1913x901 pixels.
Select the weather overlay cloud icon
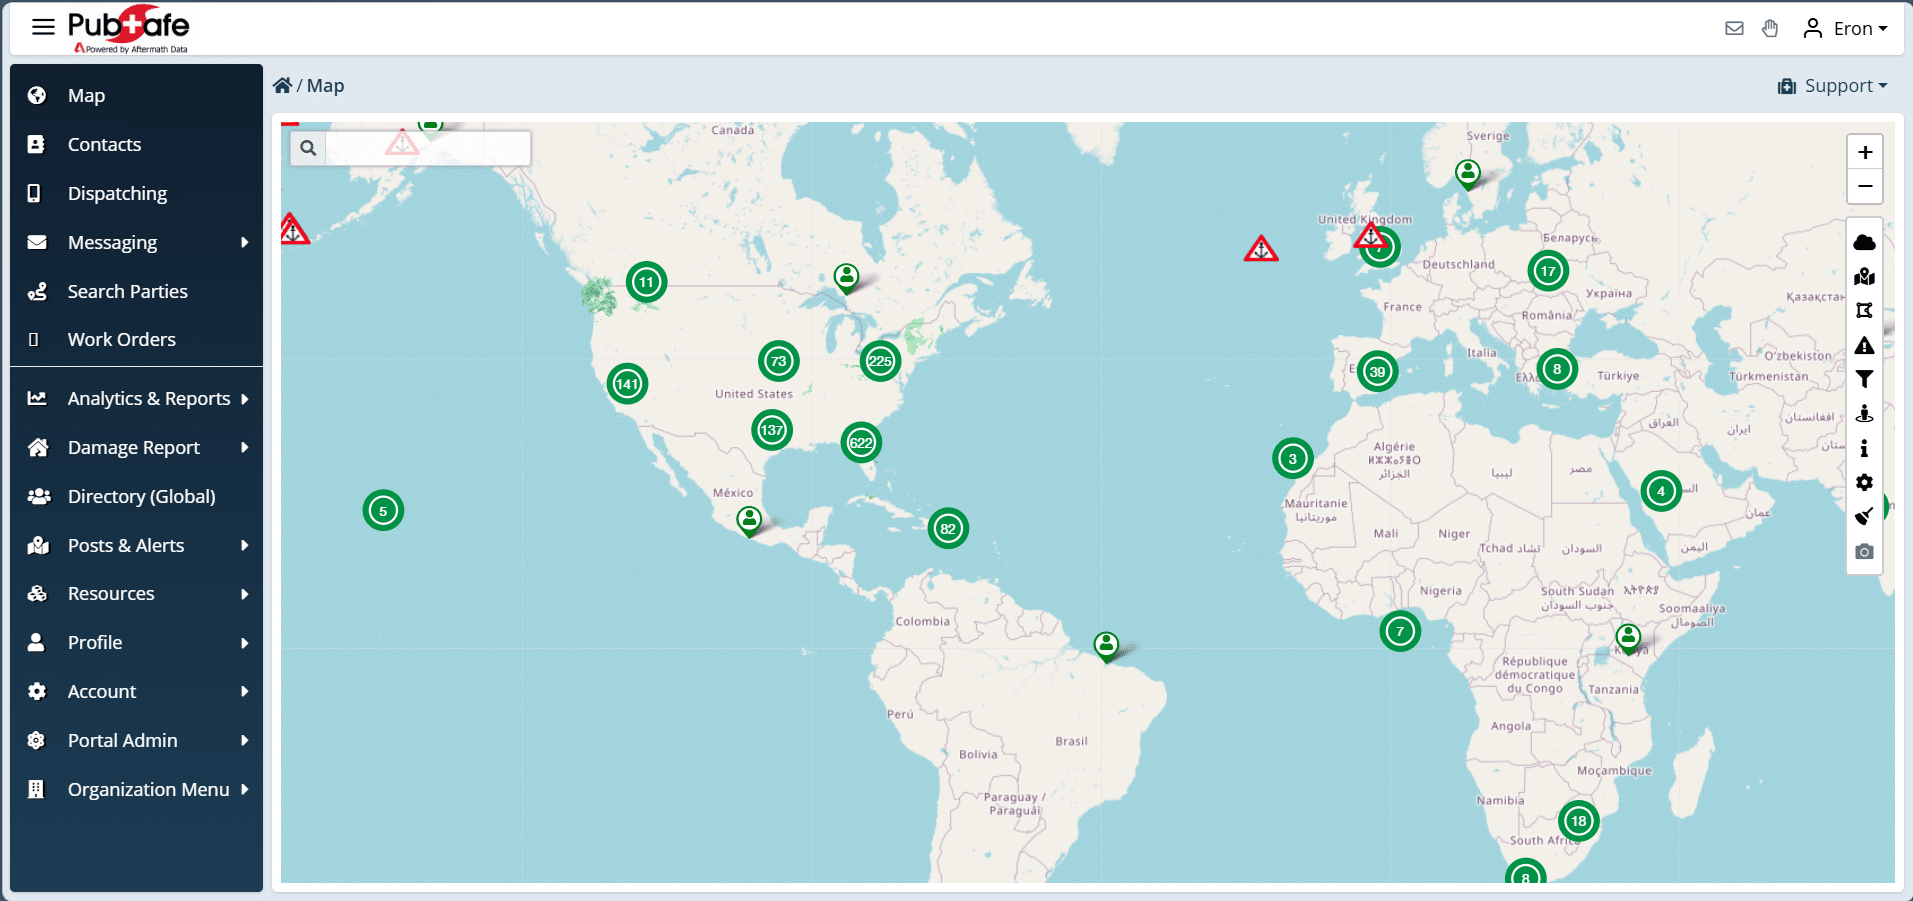click(x=1864, y=241)
